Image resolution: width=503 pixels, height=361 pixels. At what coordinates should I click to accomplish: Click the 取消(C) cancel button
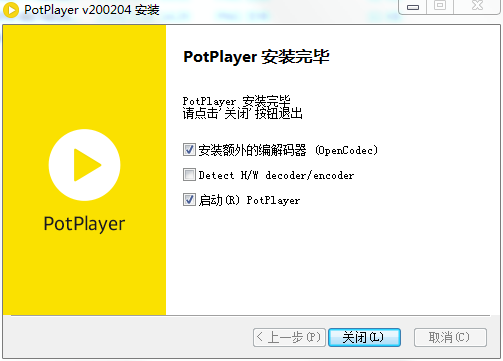coord(450,337)
